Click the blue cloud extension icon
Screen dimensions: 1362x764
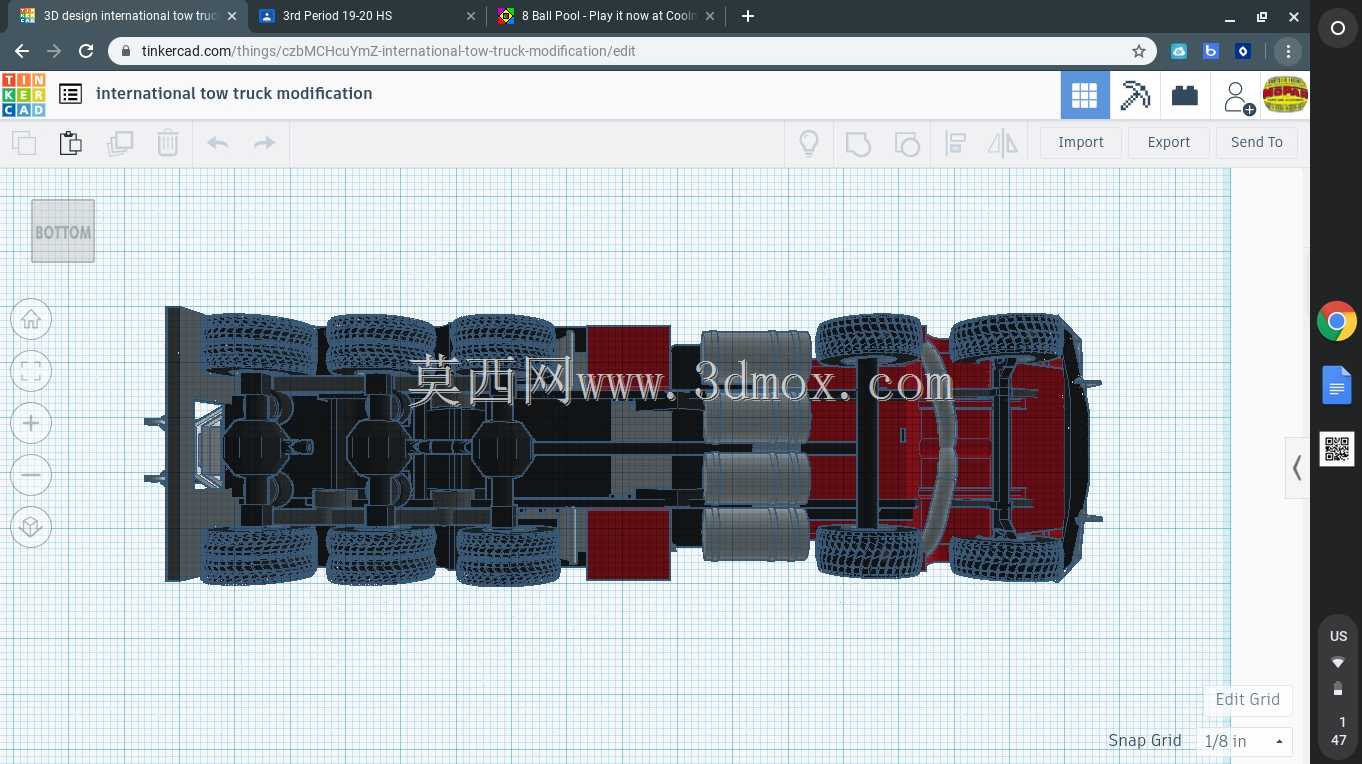point(1179,51)
